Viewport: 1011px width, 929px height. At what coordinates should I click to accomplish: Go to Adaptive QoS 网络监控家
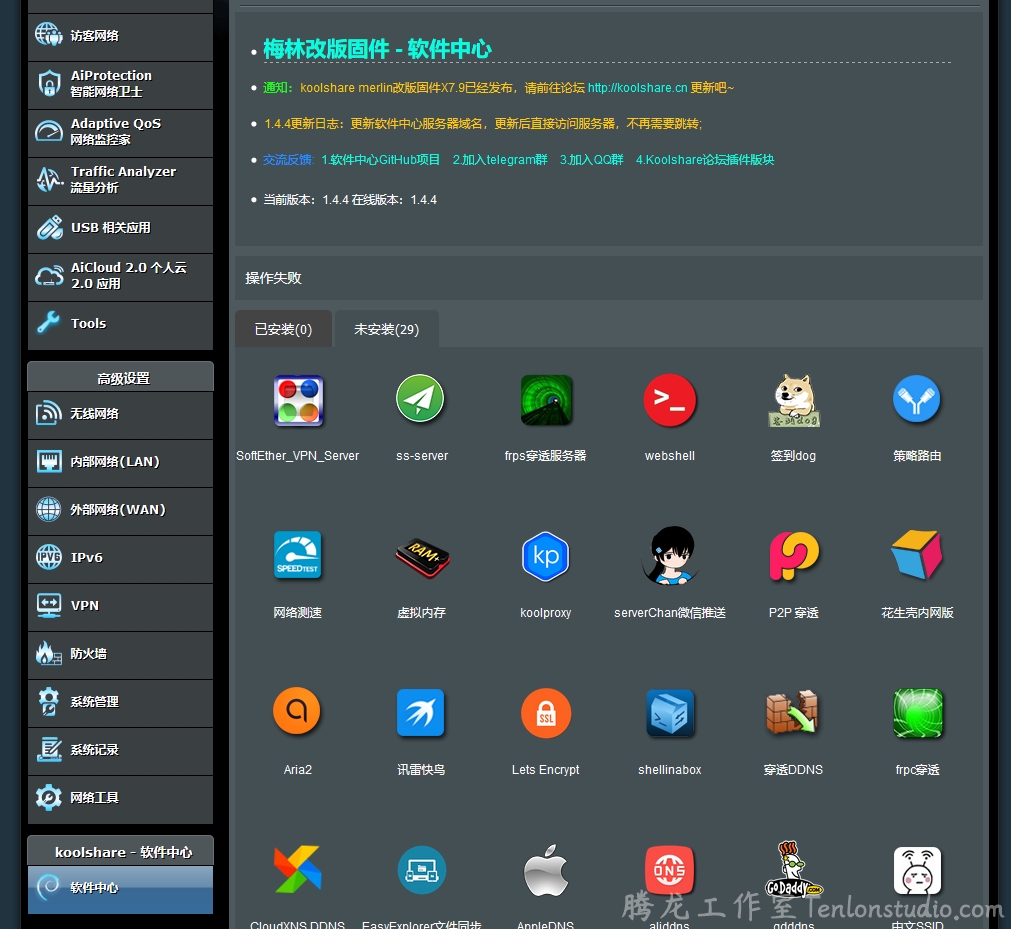[121, 133]
